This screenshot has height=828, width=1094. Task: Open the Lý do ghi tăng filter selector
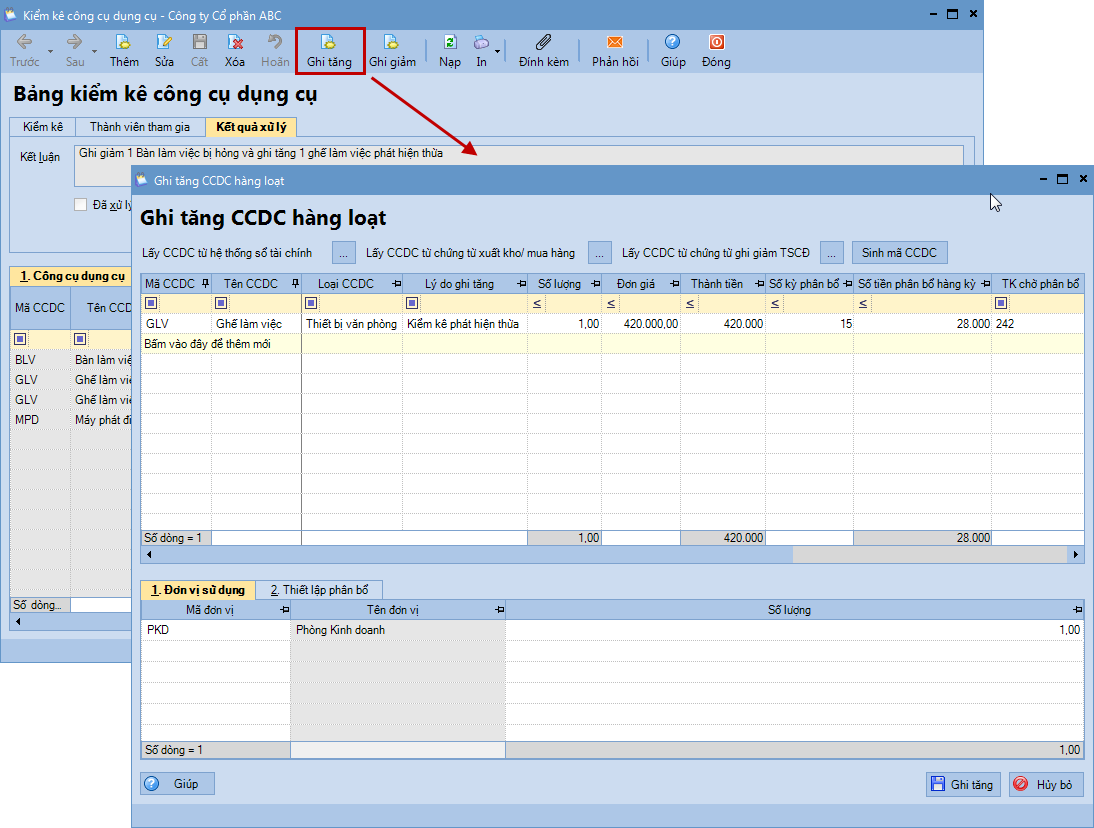[412, 303]
